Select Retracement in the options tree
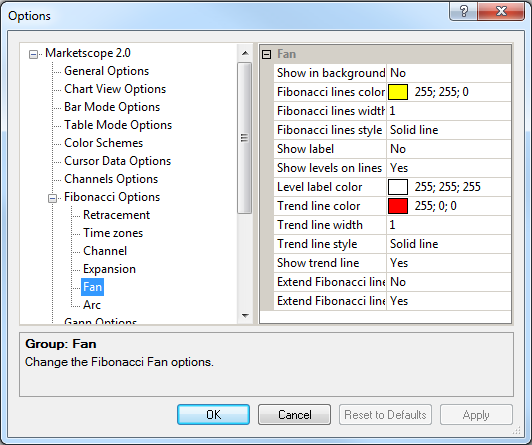532x445 pixels. click(x=116, y=215)
